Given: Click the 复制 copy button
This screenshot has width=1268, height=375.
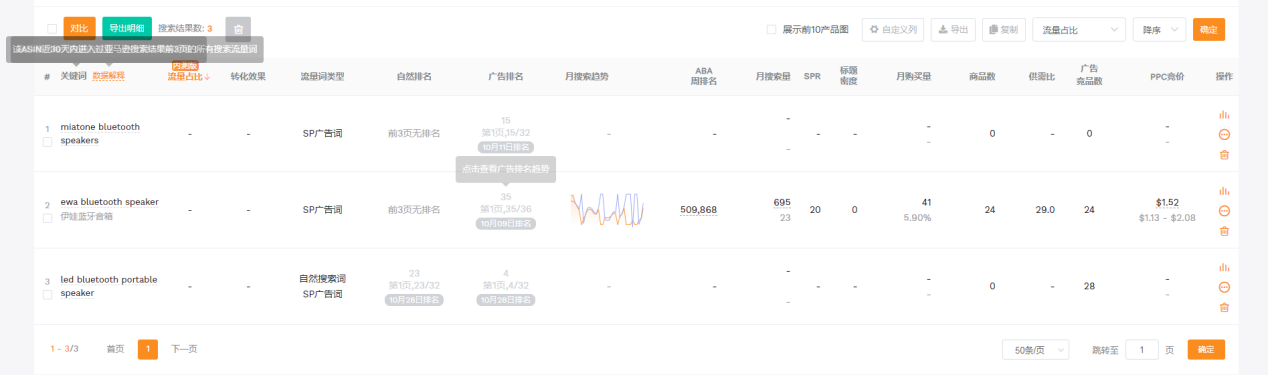Looking at the screenshot, I should pos(1004,29).
